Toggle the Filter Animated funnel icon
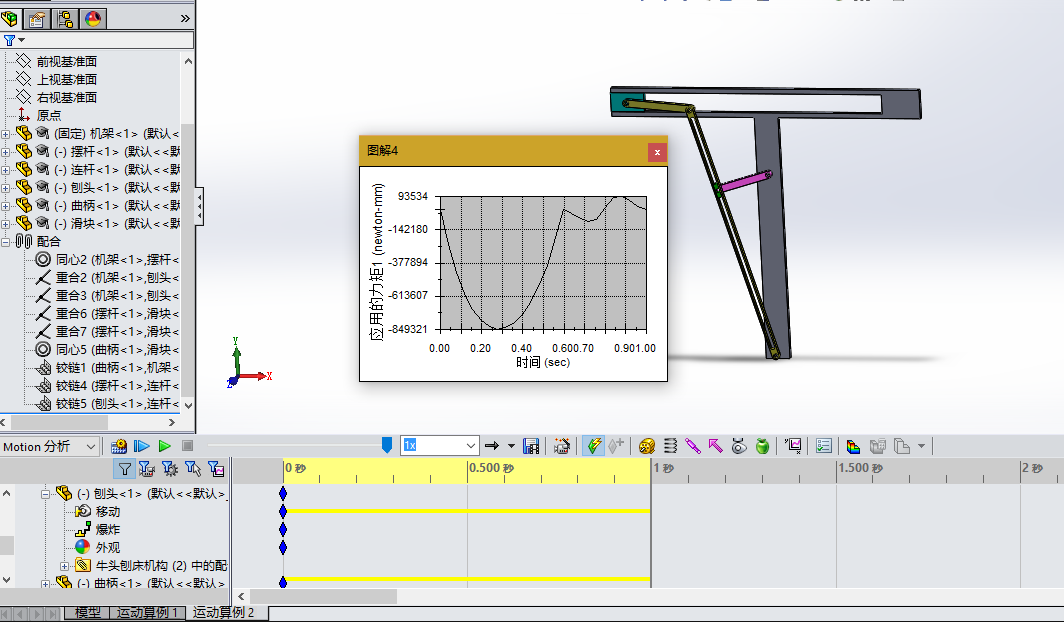 (147, 468)
